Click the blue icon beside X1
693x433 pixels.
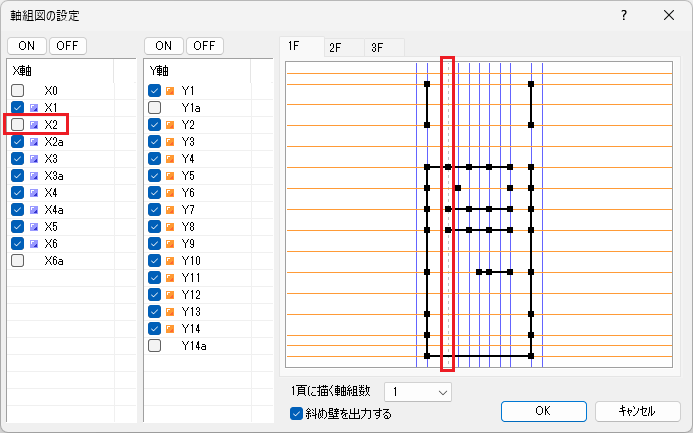point(35,108)
